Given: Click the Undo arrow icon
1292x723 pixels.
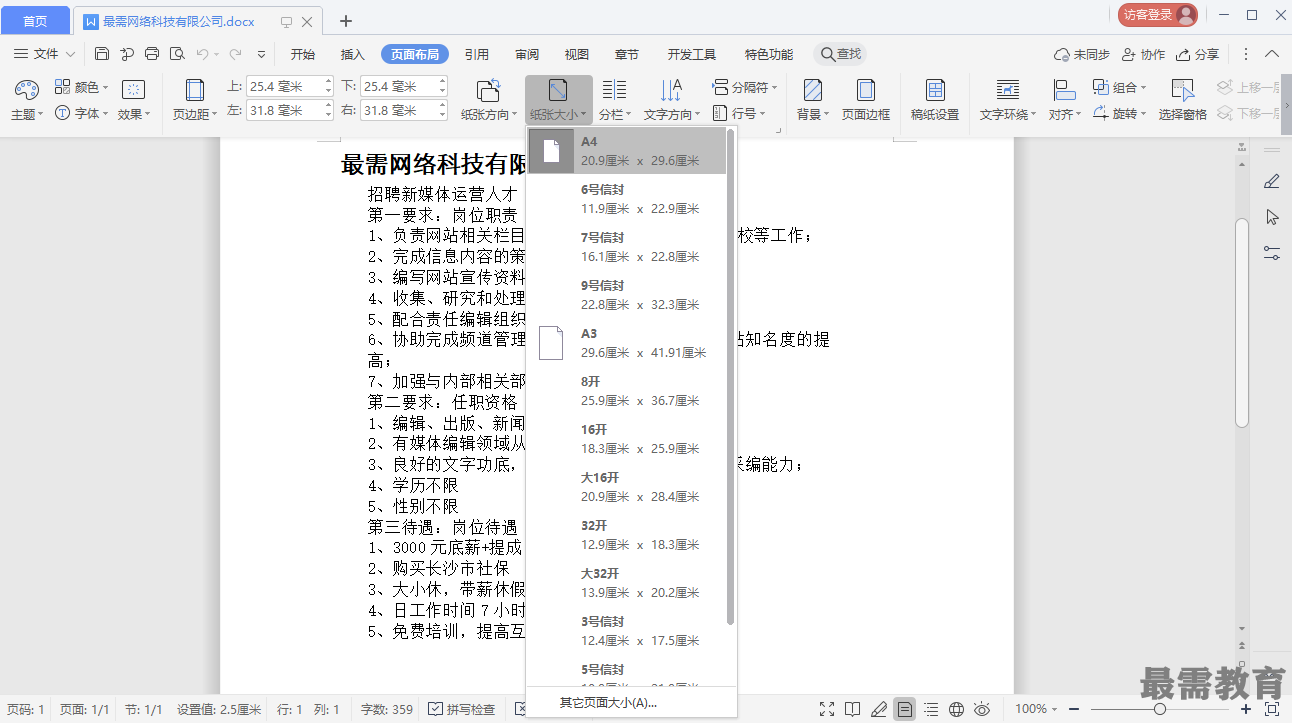Looking at the screenshot, I should click(203, 54).
